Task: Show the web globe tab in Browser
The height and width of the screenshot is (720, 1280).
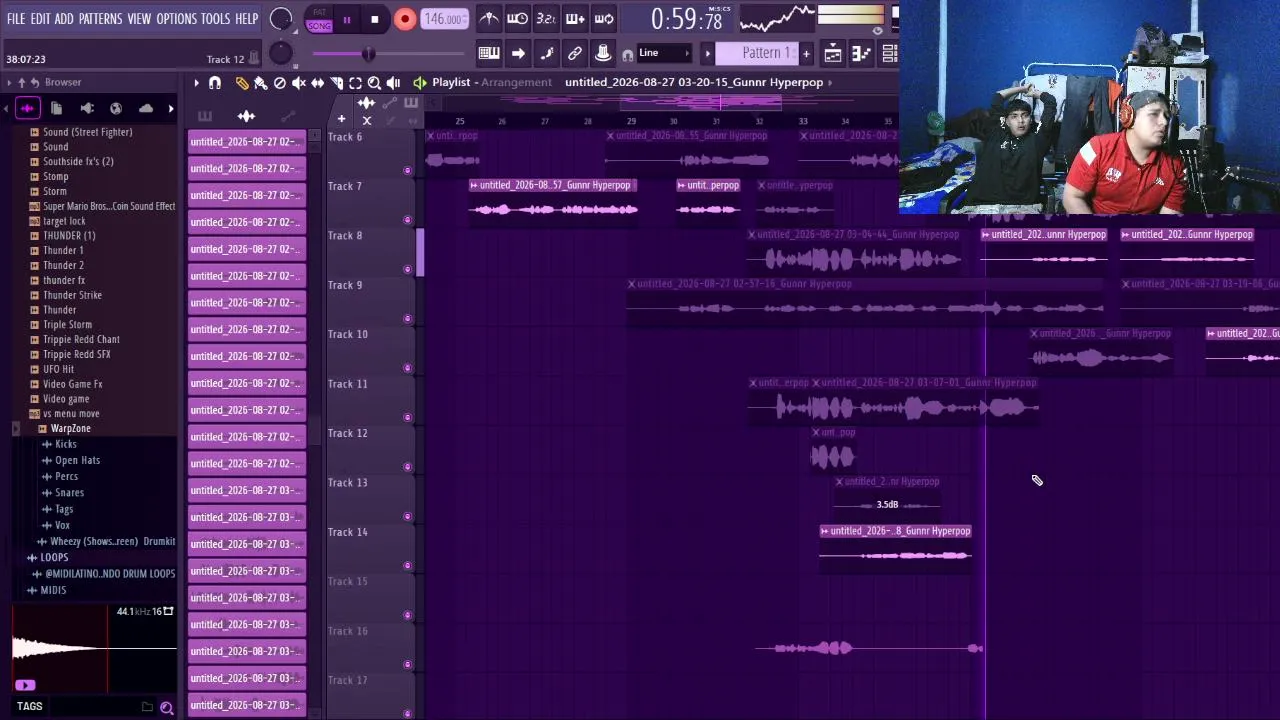Action: pyautogui.click(x=116, y=108)
